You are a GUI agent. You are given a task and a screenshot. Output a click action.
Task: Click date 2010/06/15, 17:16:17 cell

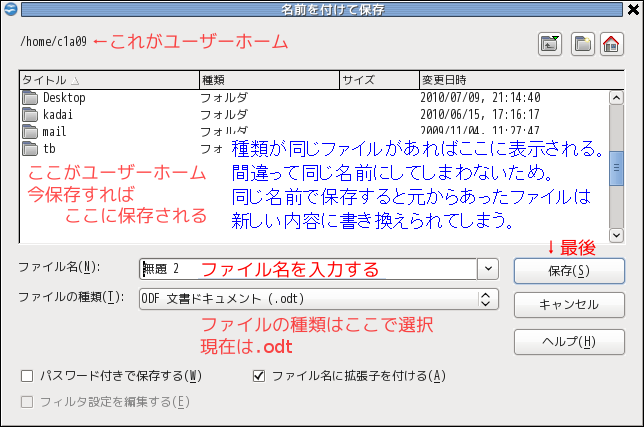[480, 115]
